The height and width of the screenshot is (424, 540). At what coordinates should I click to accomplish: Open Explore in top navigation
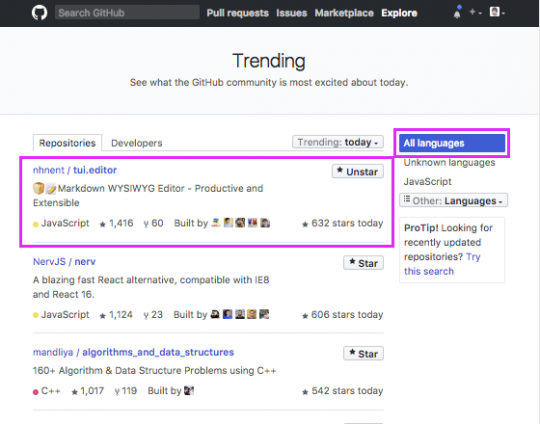click(399, 13)
